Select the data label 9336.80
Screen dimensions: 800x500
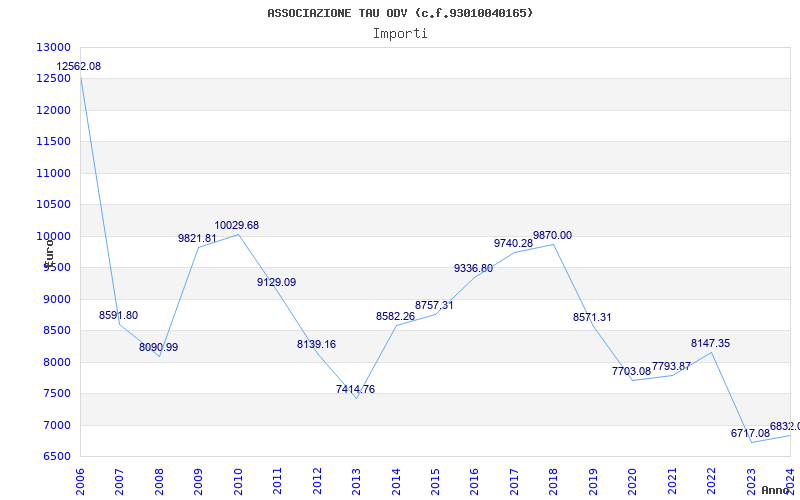[x=473, y=268]
